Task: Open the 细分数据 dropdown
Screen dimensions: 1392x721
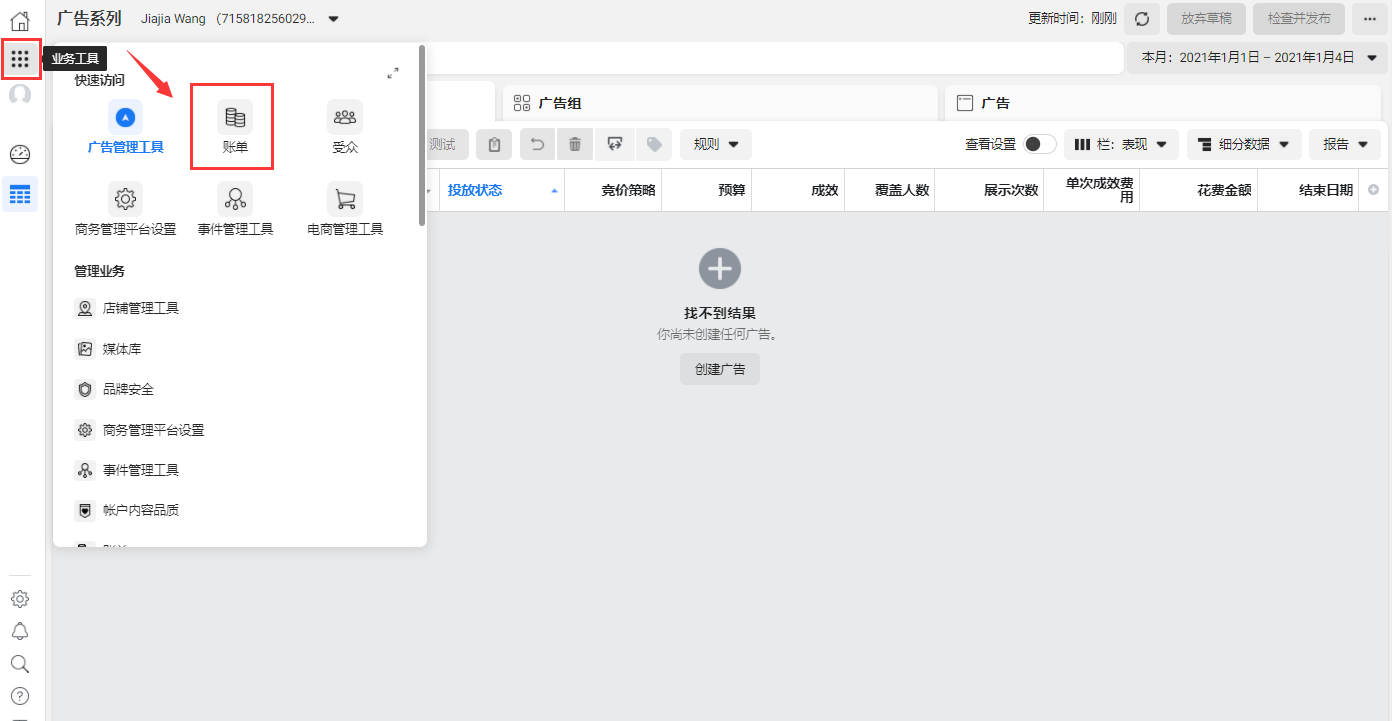Action: (1244, 145)
